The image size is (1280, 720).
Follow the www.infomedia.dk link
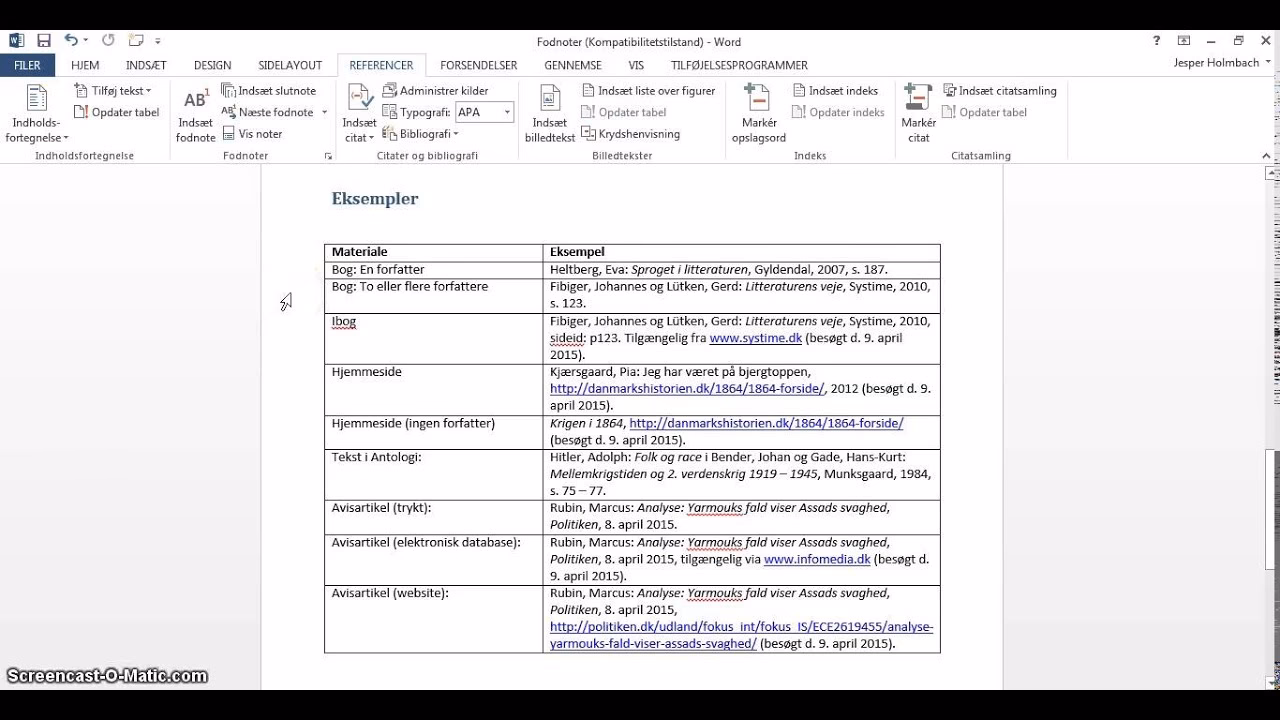[x=816, y=559]
